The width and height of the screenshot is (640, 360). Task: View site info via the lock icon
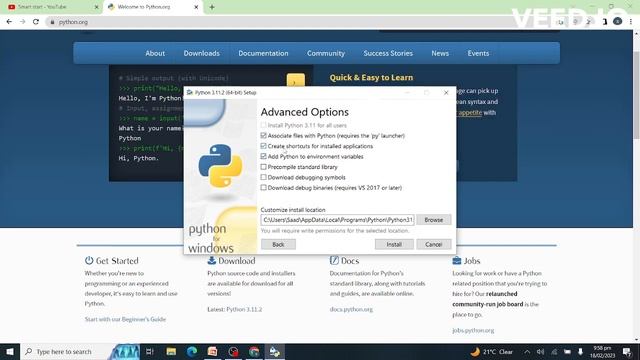pyautogui.click(x=52, y=22)
